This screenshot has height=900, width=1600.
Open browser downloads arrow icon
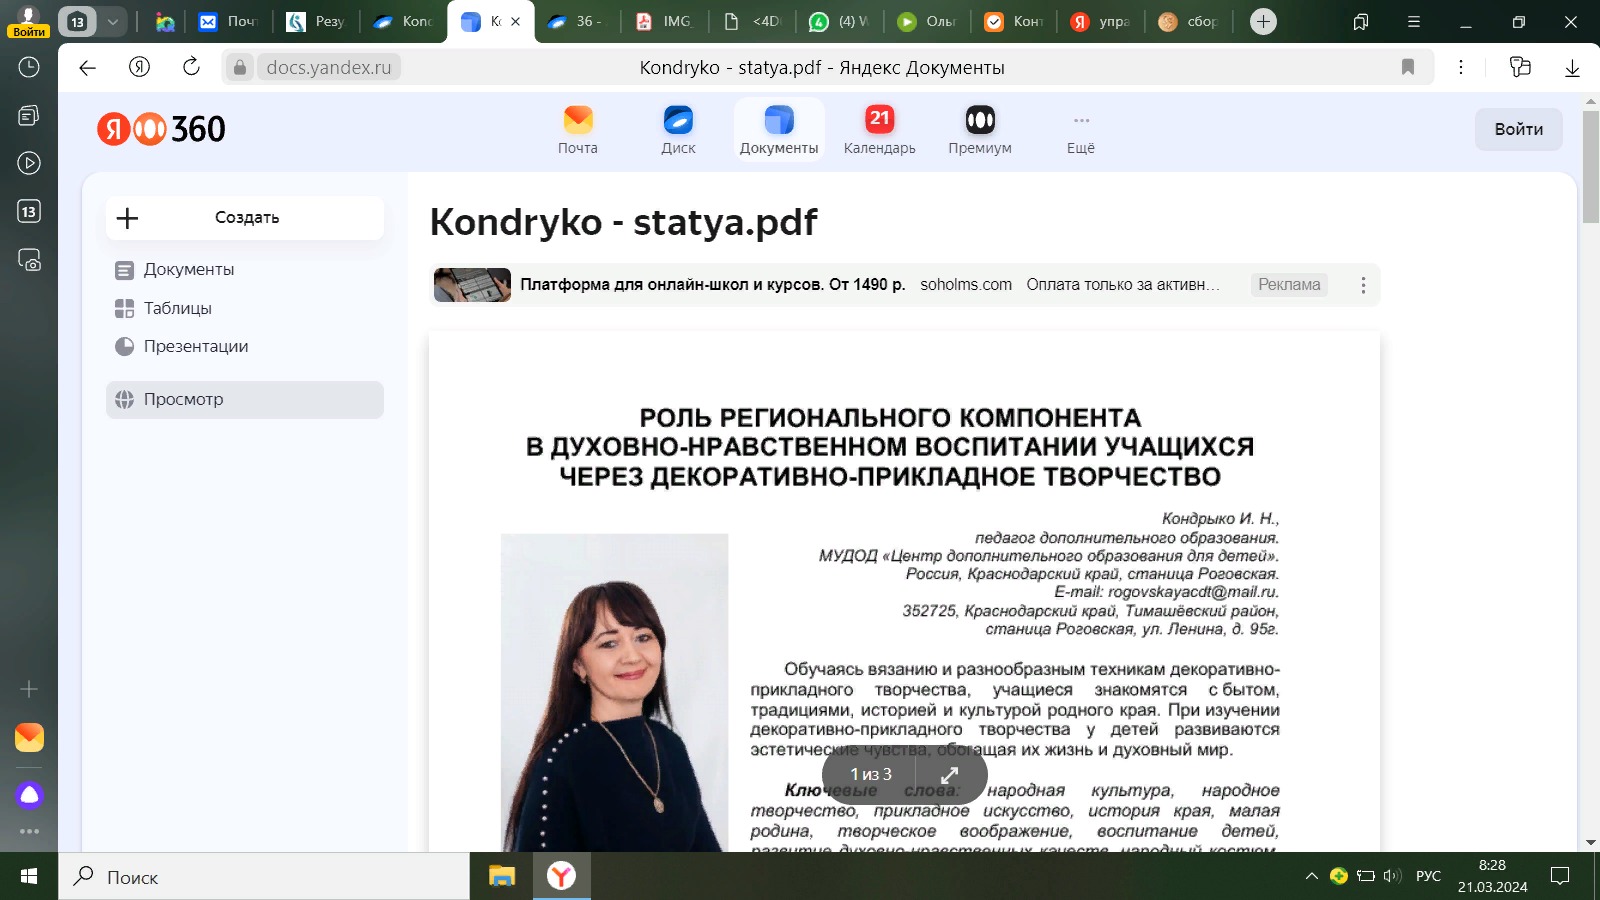click(1572, 67)
